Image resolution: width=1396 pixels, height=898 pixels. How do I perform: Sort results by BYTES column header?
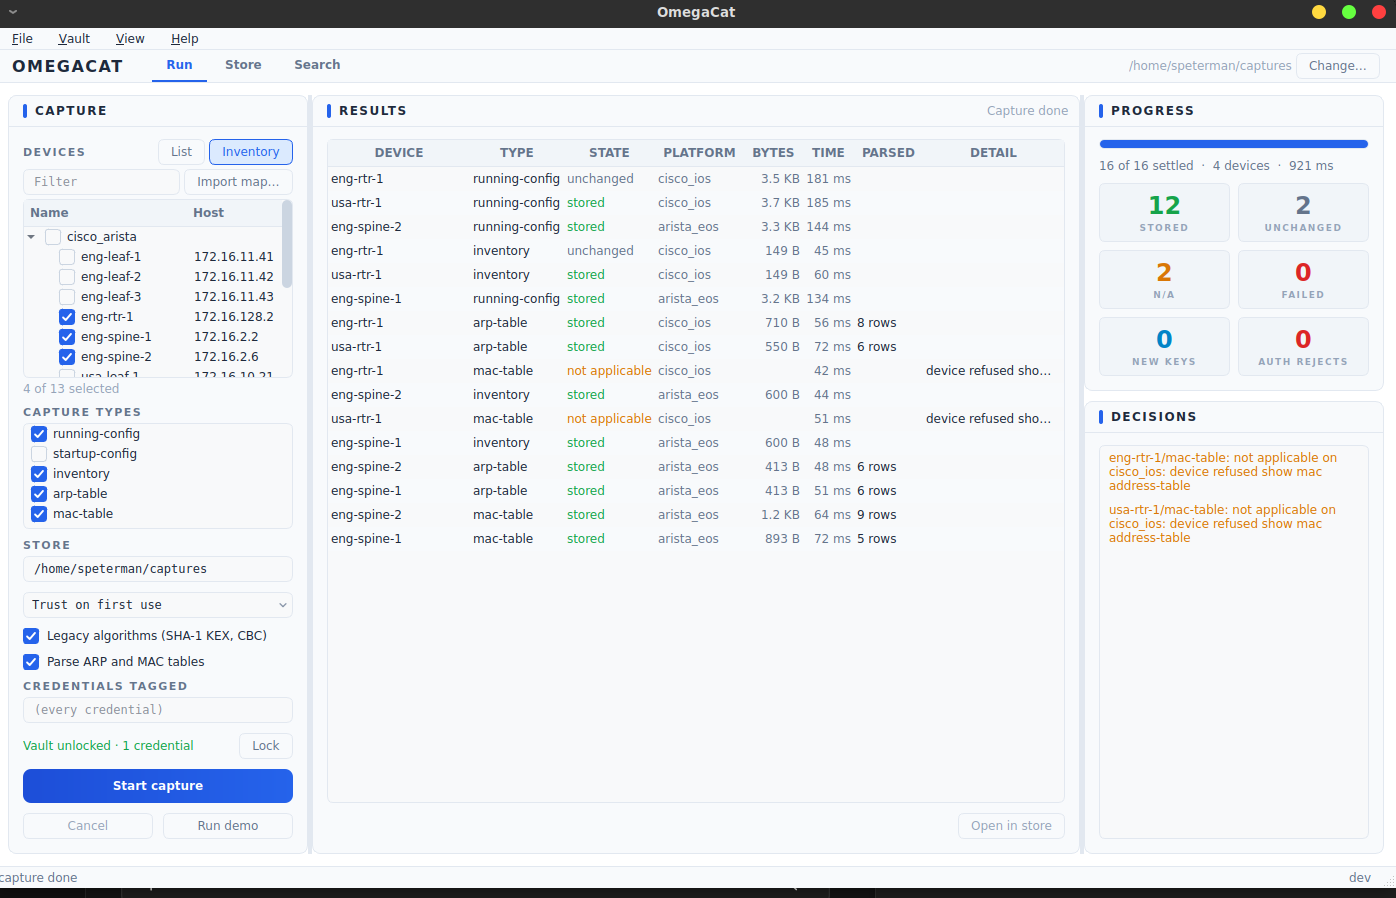click(773, 153)
